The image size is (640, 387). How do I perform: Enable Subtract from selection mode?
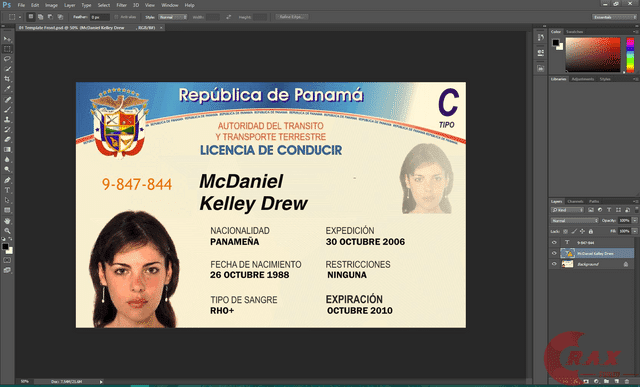click(x=50, y=17)
